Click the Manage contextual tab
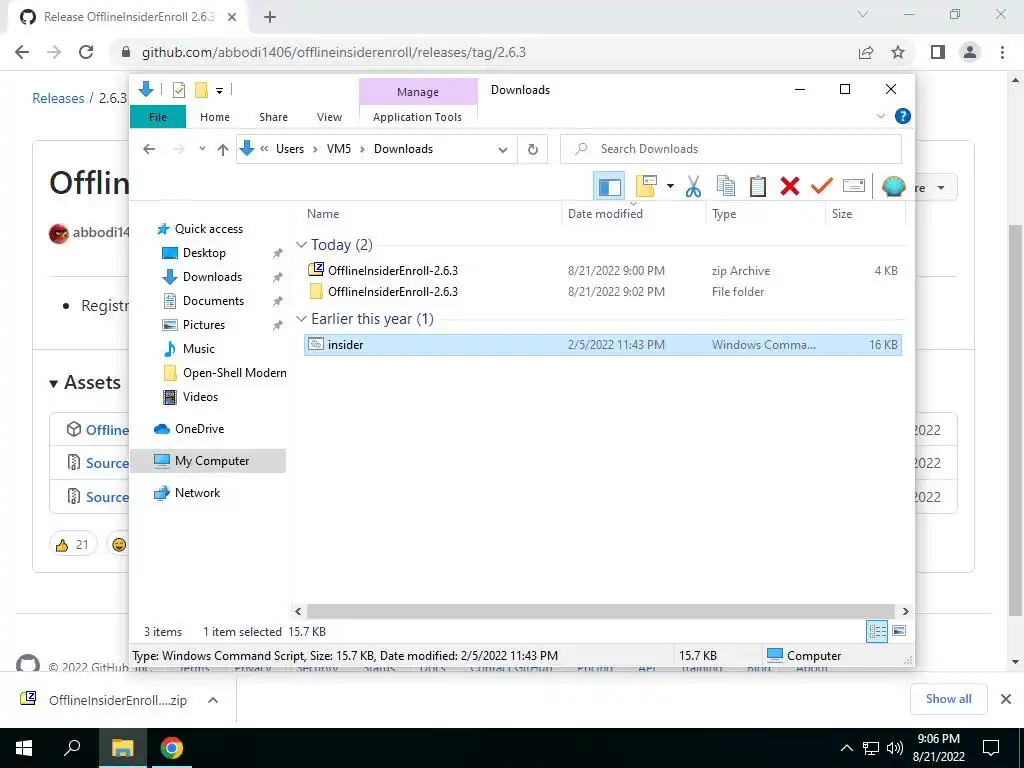Image resolution: width=1024 pixels, height=768 pixels. [x=418, y=92]
